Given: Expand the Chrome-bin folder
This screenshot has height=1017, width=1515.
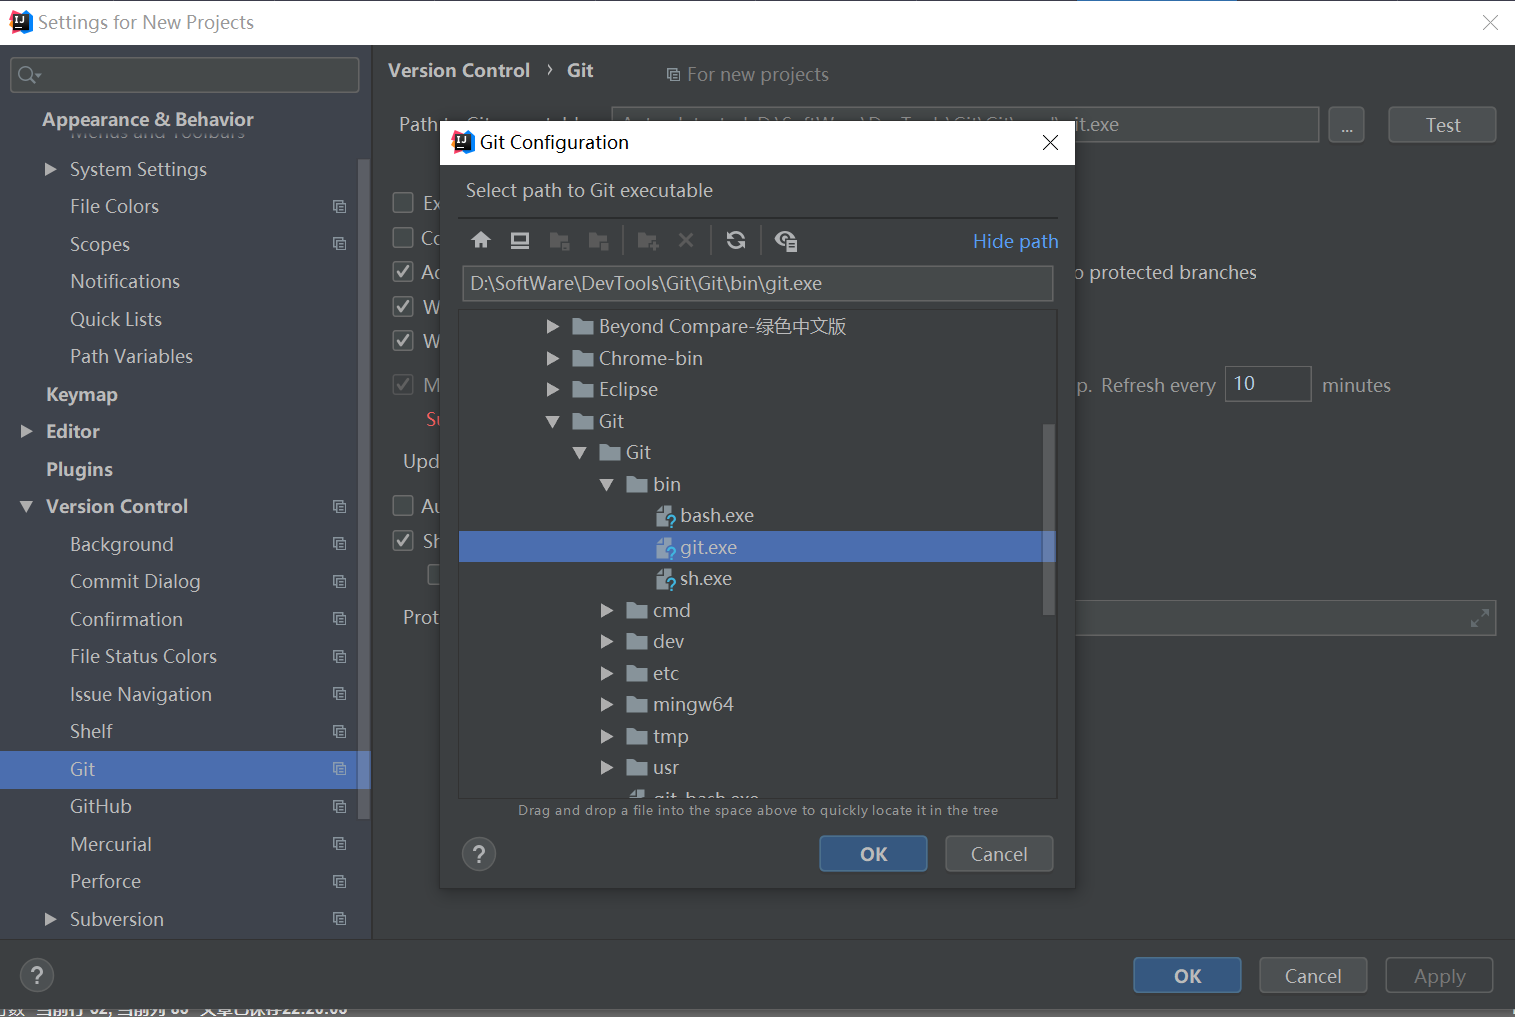Looking at the screenshot, I should click(x=552, y=358).
